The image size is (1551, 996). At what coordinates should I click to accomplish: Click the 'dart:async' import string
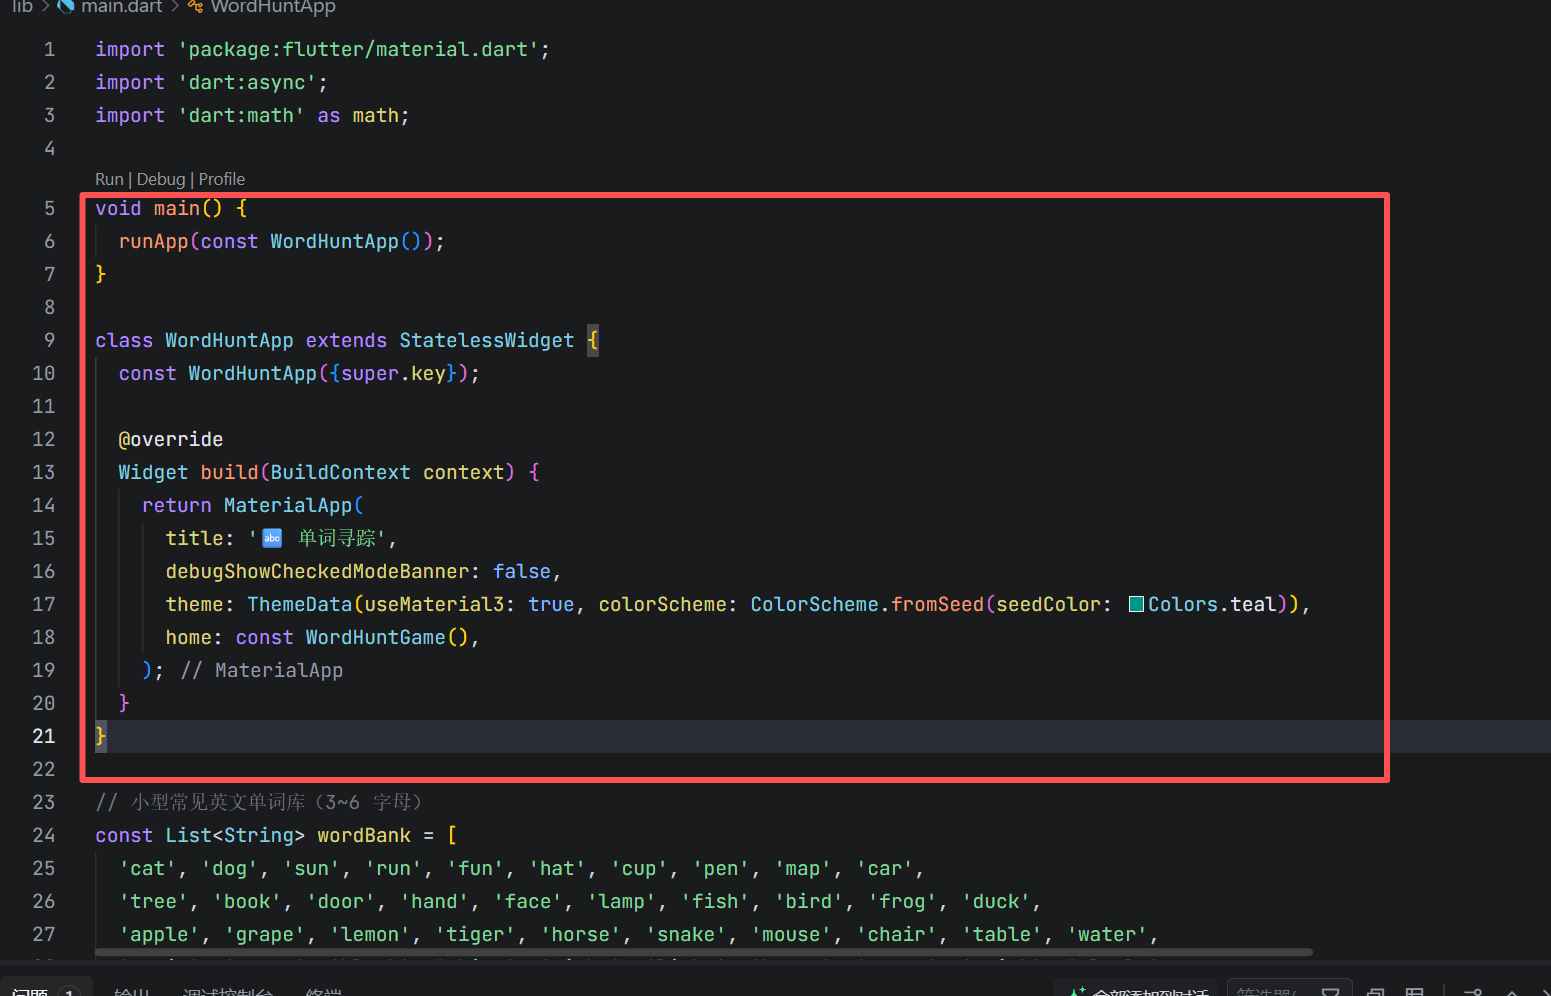tap(247, 82)
